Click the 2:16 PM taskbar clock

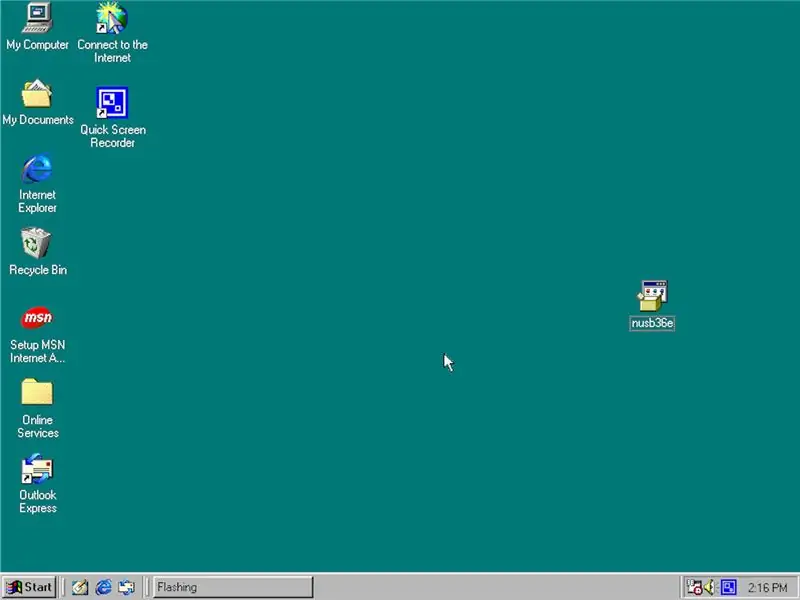point(767,588)
